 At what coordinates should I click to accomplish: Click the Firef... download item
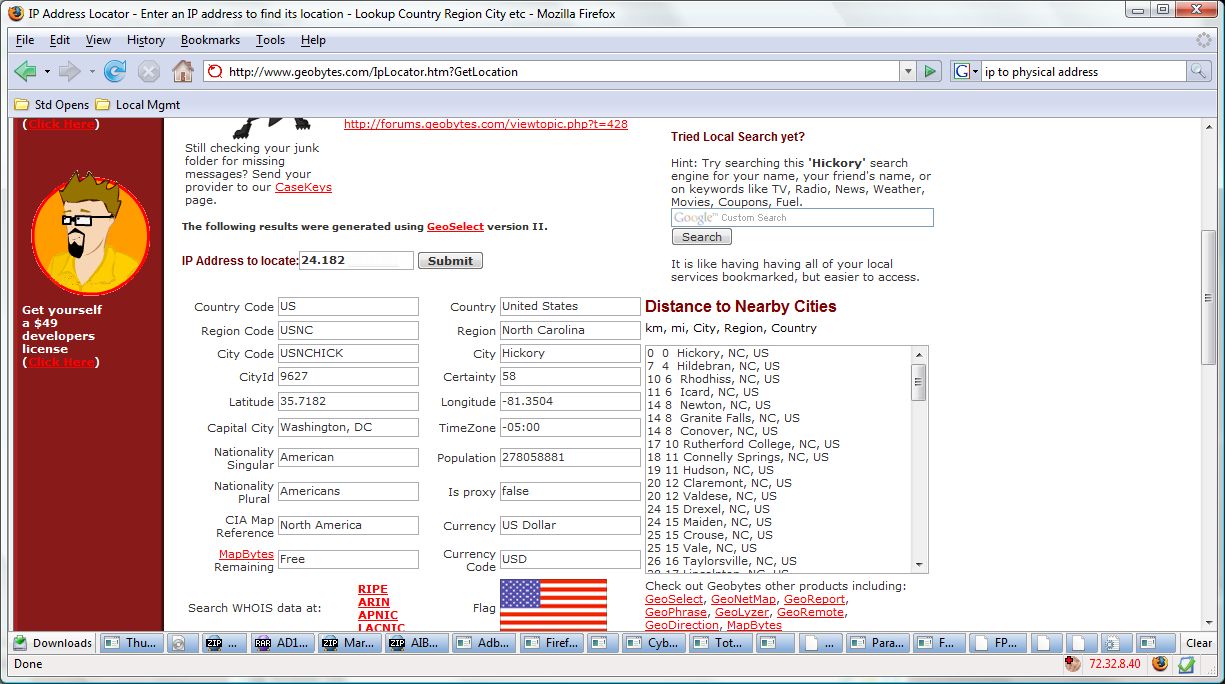coord(551,643)
